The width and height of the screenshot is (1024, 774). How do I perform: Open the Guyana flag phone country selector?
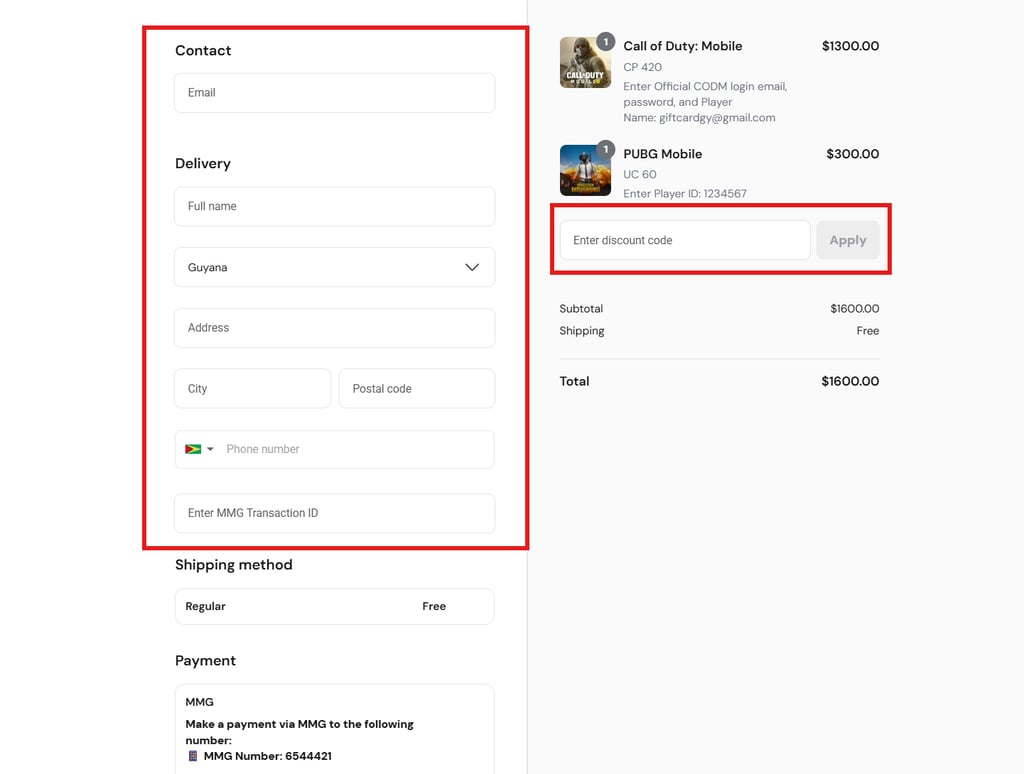click(x=199, y=450)
